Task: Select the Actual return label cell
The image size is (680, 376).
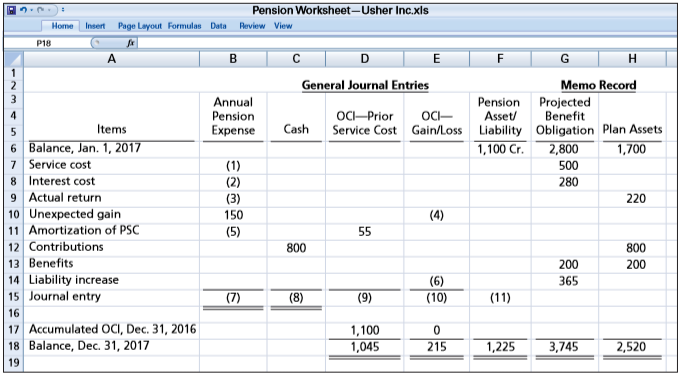Action: point(111,198)
